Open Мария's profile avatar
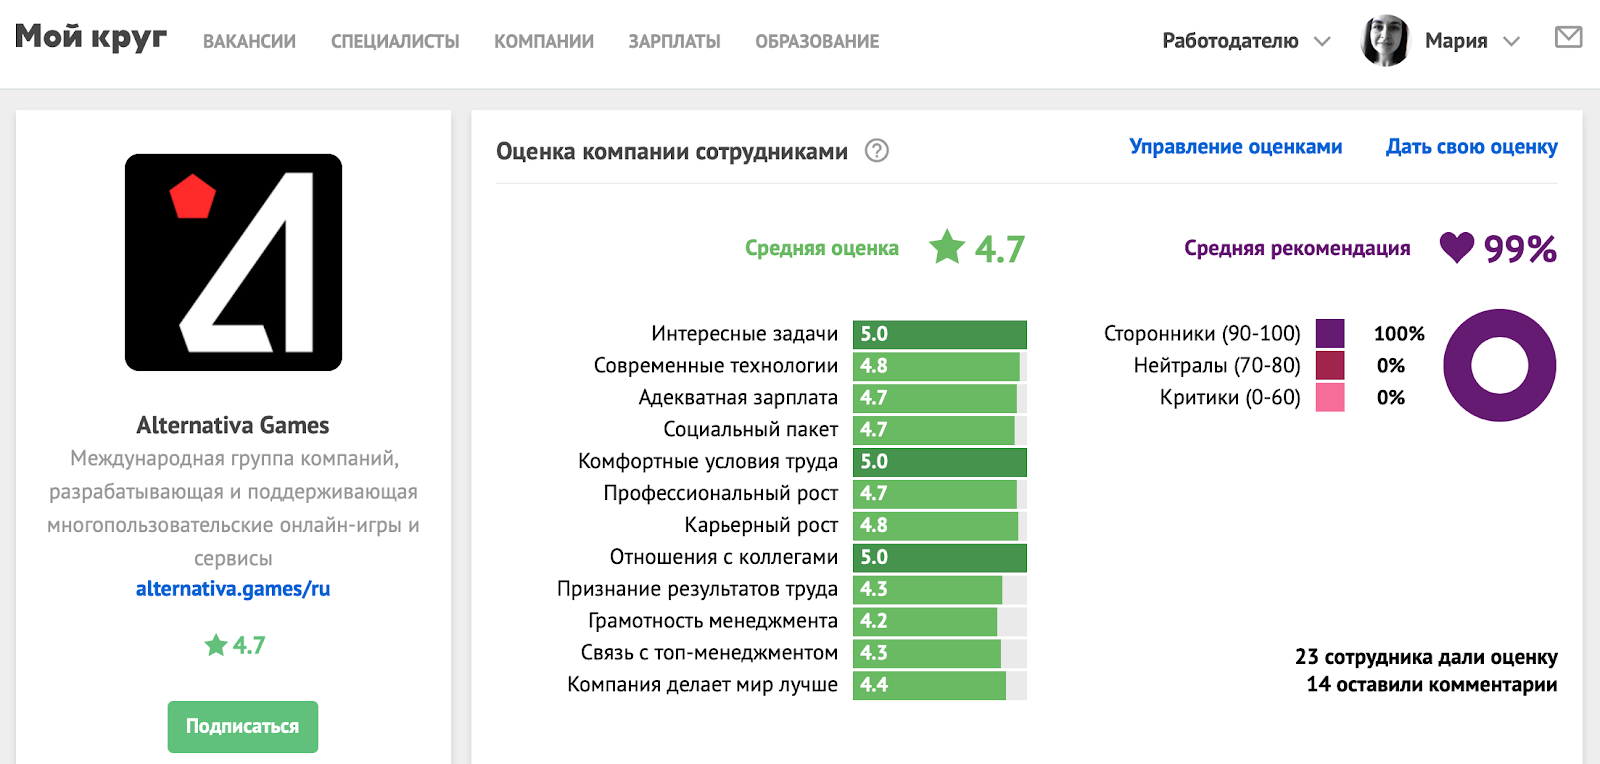The width and height of the screenshot is (1600, 764). [1385, 41]
